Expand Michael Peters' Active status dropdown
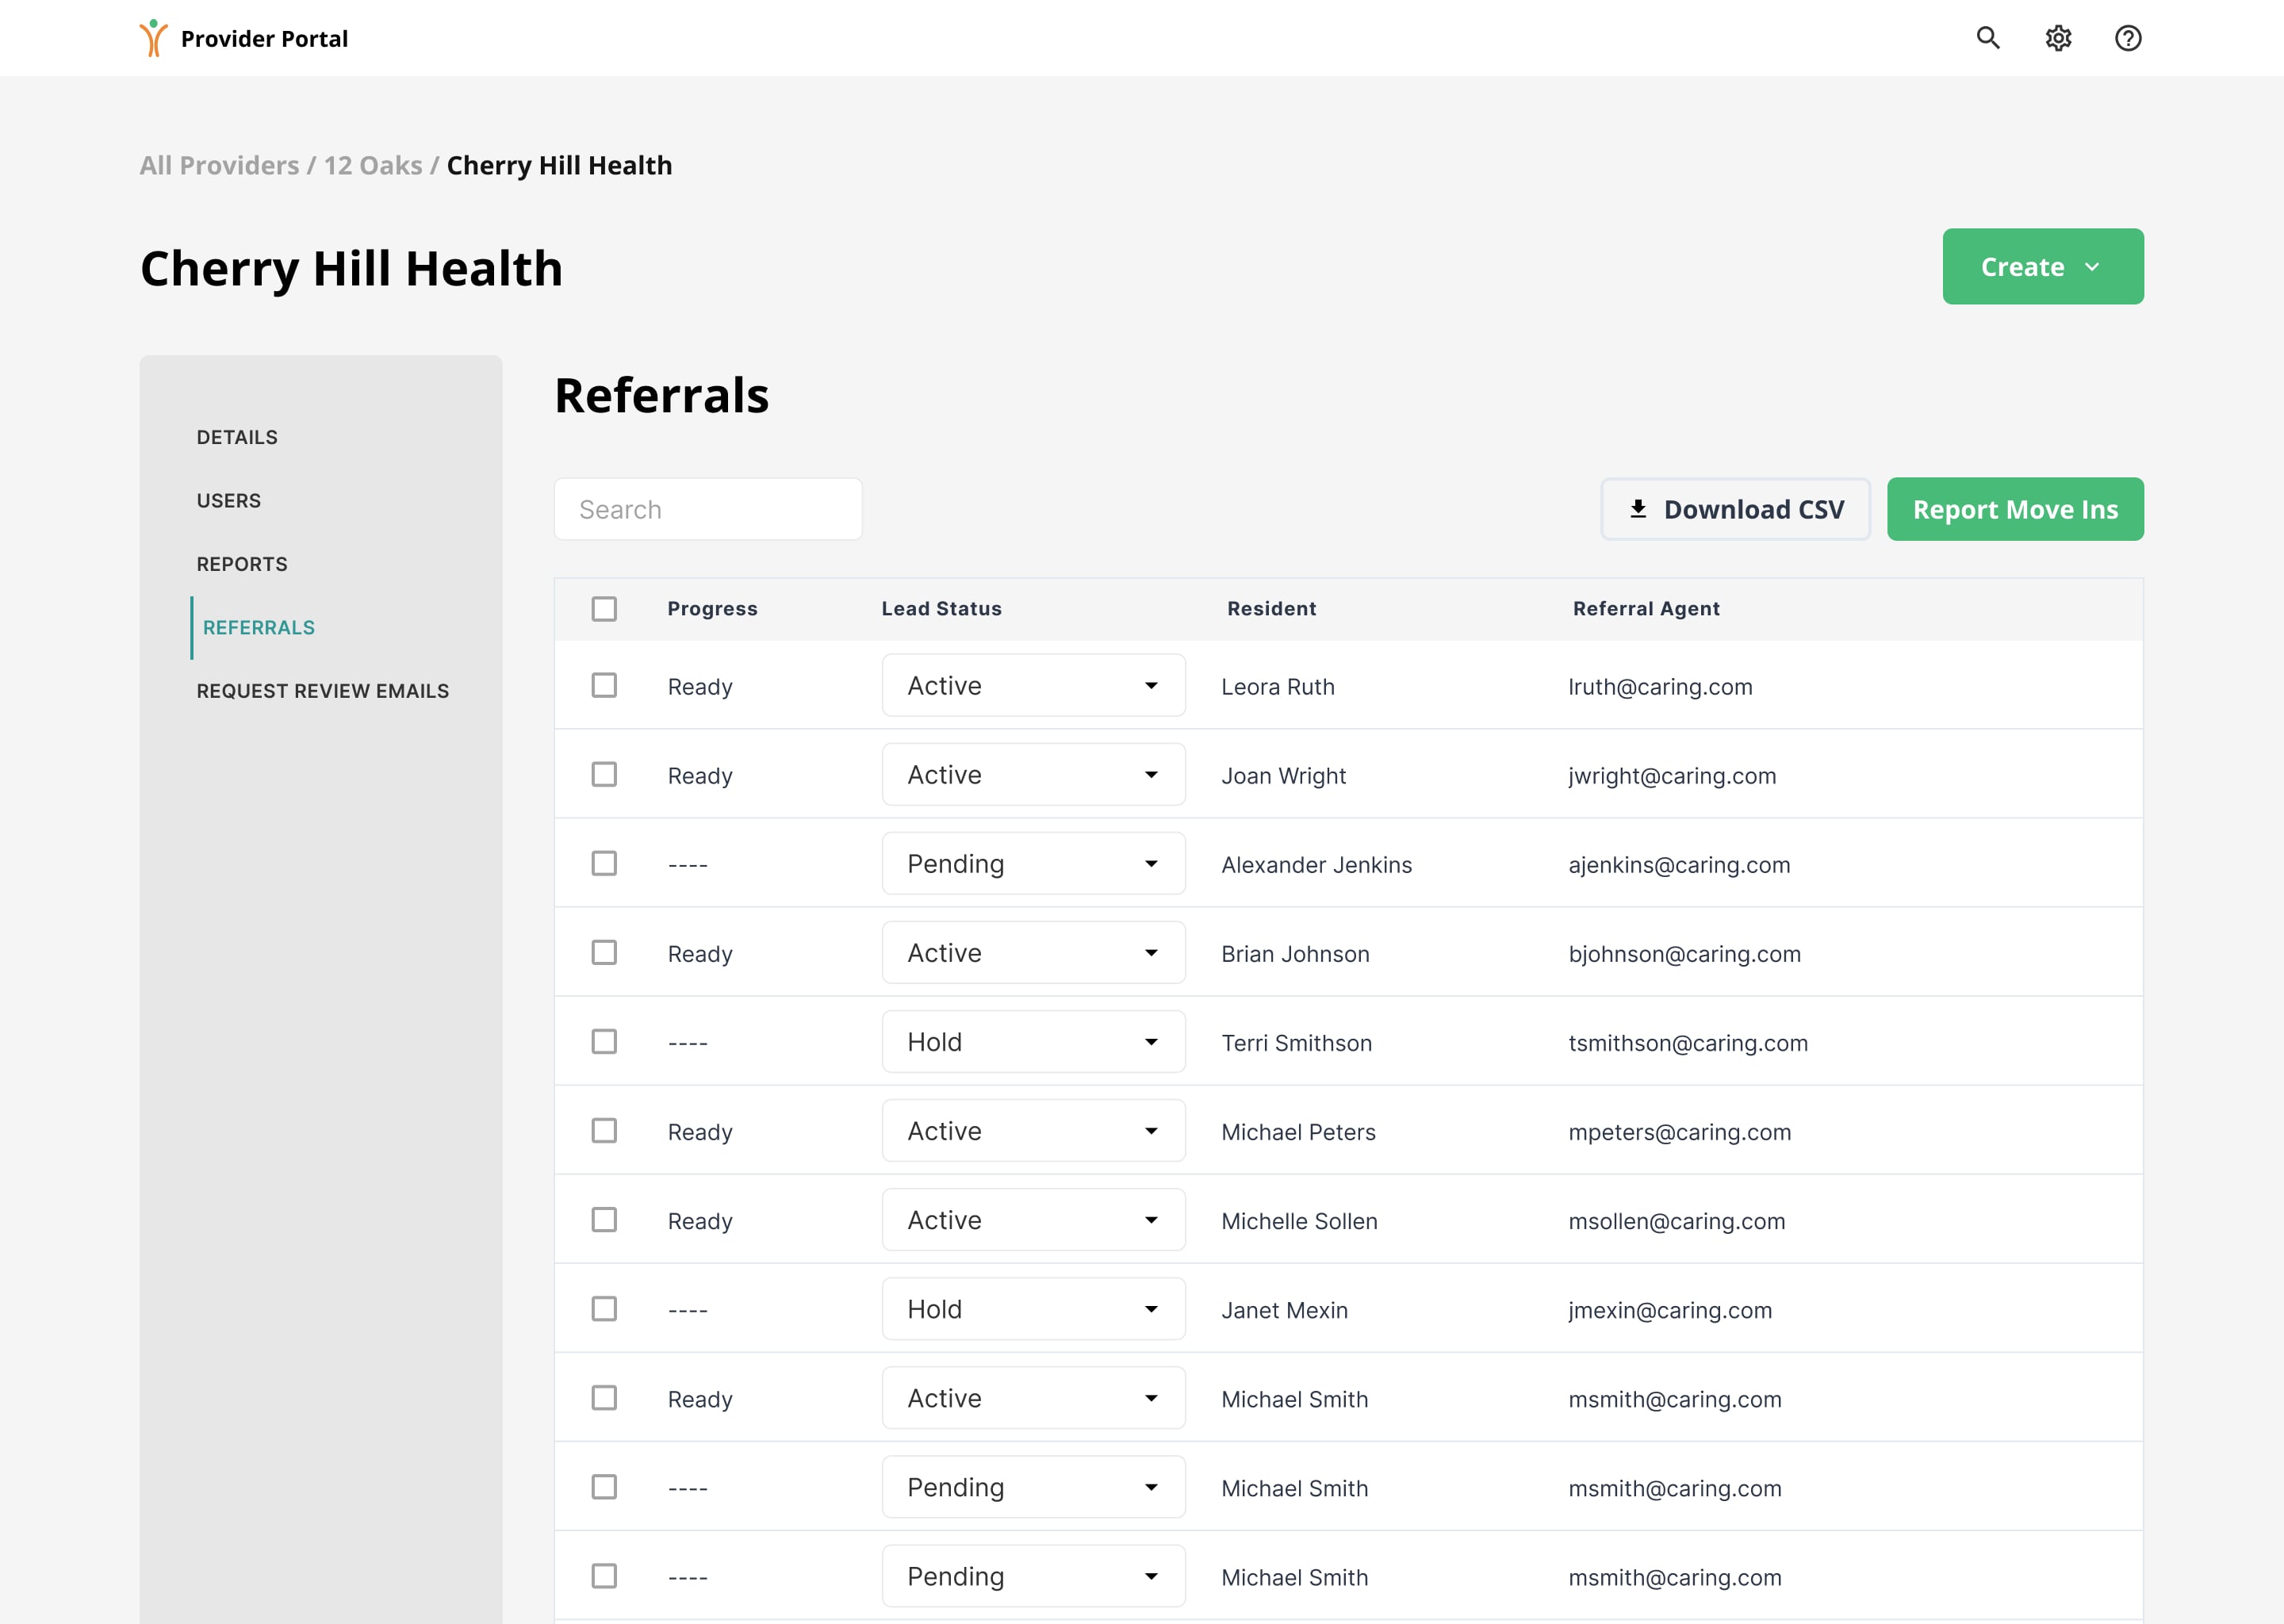The height and width of the screenshot is (1624, 2284). pyautogui.click(x=1033, y=1131)
